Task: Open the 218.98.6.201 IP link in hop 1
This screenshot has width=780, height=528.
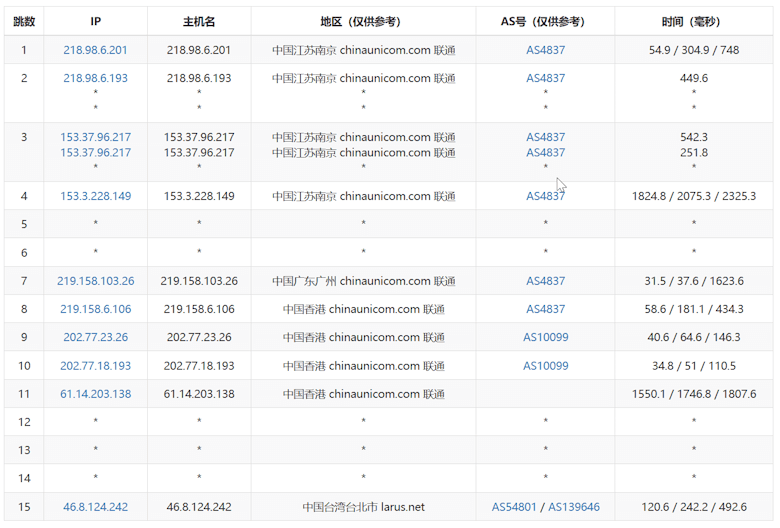Action: pos(95,50)
